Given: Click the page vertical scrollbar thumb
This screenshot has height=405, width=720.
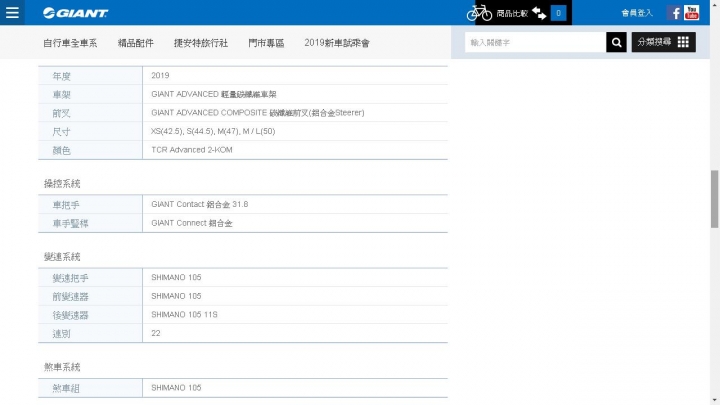Looking at the screenshot, I should (x=714, y=198).
